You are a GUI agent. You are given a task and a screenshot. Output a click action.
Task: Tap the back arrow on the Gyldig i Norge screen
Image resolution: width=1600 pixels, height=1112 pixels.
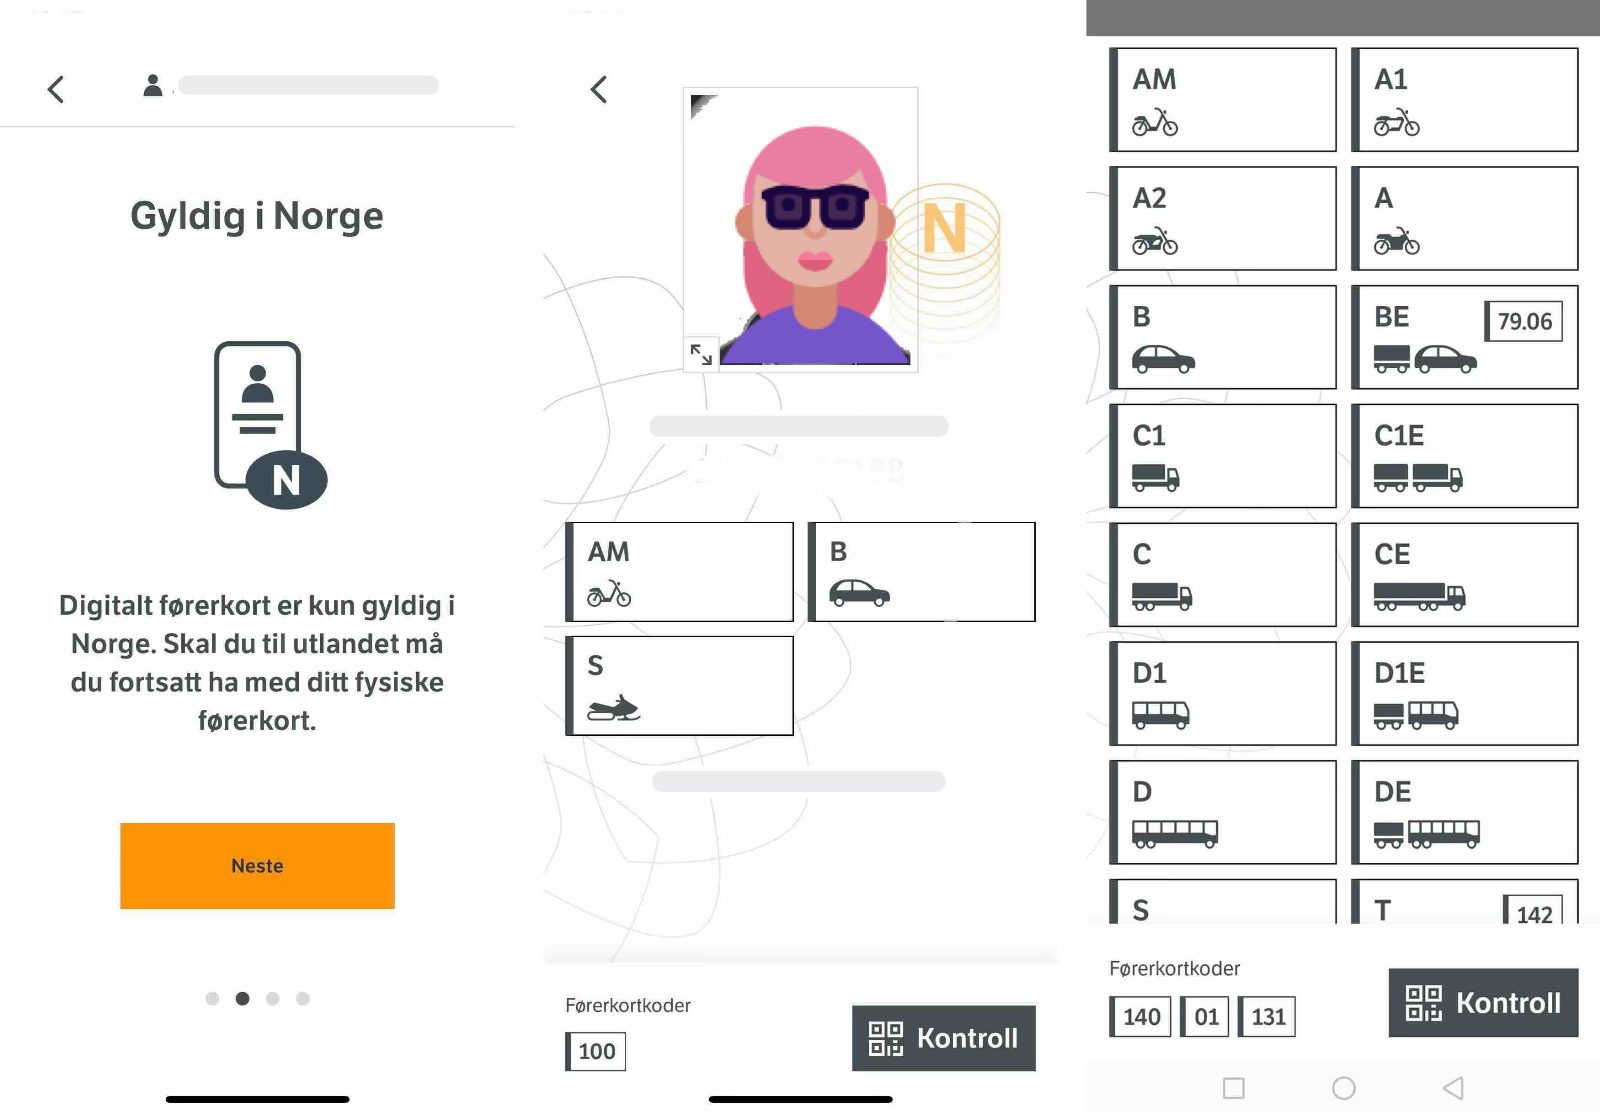[x=56, y=89]
